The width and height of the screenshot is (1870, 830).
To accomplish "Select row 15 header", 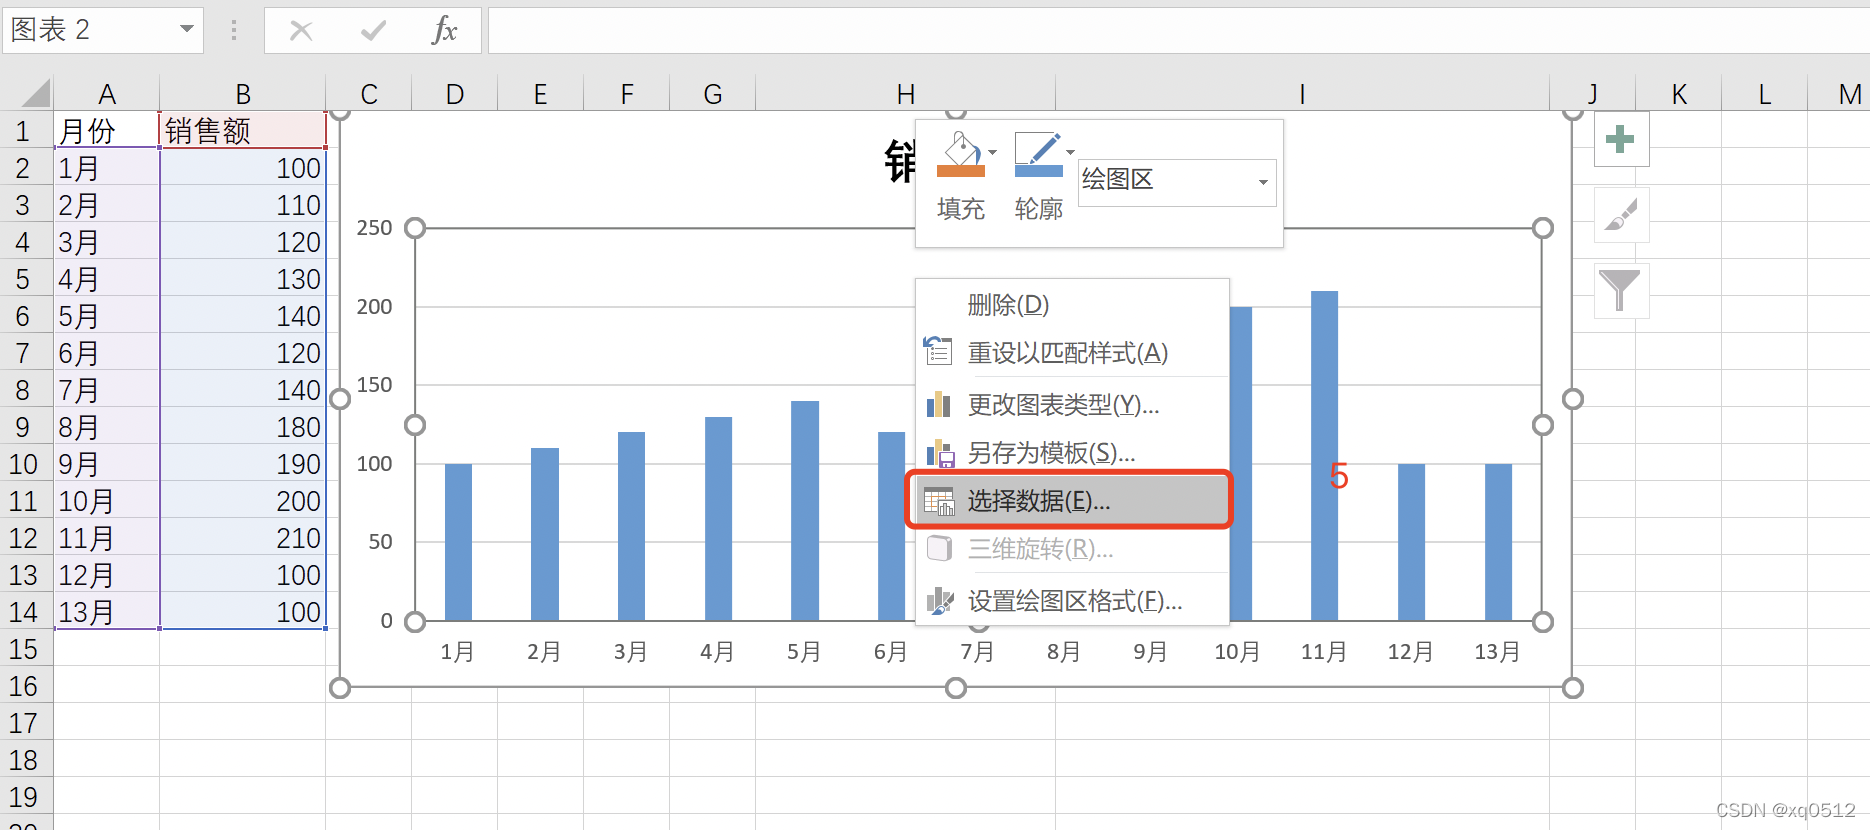I will coord(24,650).
